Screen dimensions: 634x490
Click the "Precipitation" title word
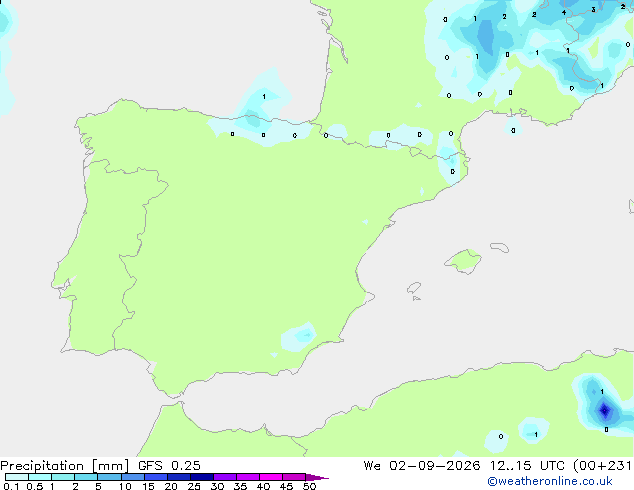(42, 466)
